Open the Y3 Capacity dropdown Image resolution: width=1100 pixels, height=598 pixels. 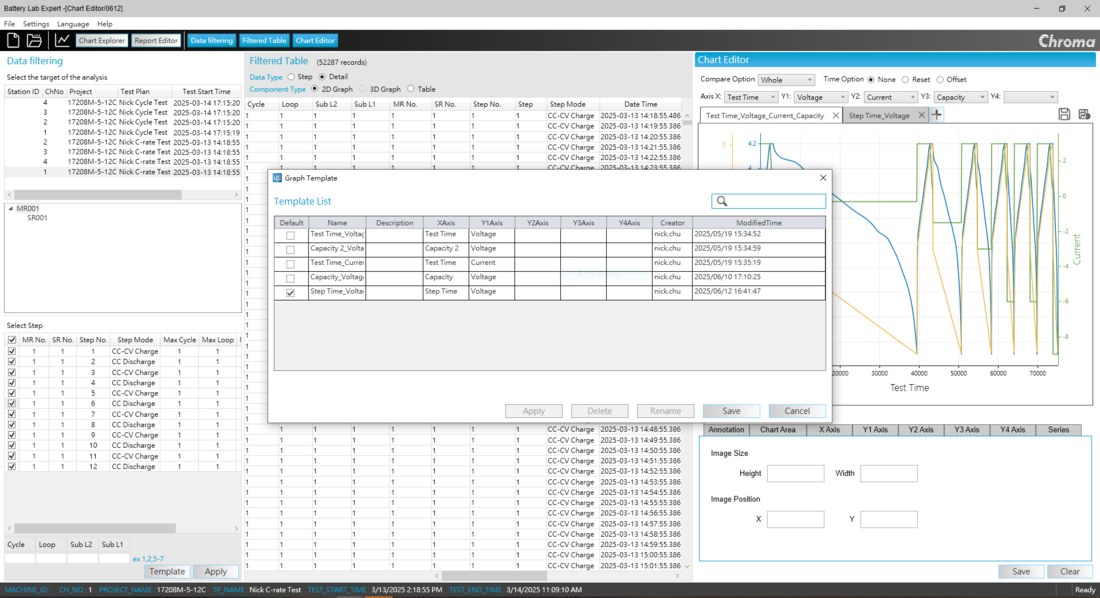coord(960,97)
